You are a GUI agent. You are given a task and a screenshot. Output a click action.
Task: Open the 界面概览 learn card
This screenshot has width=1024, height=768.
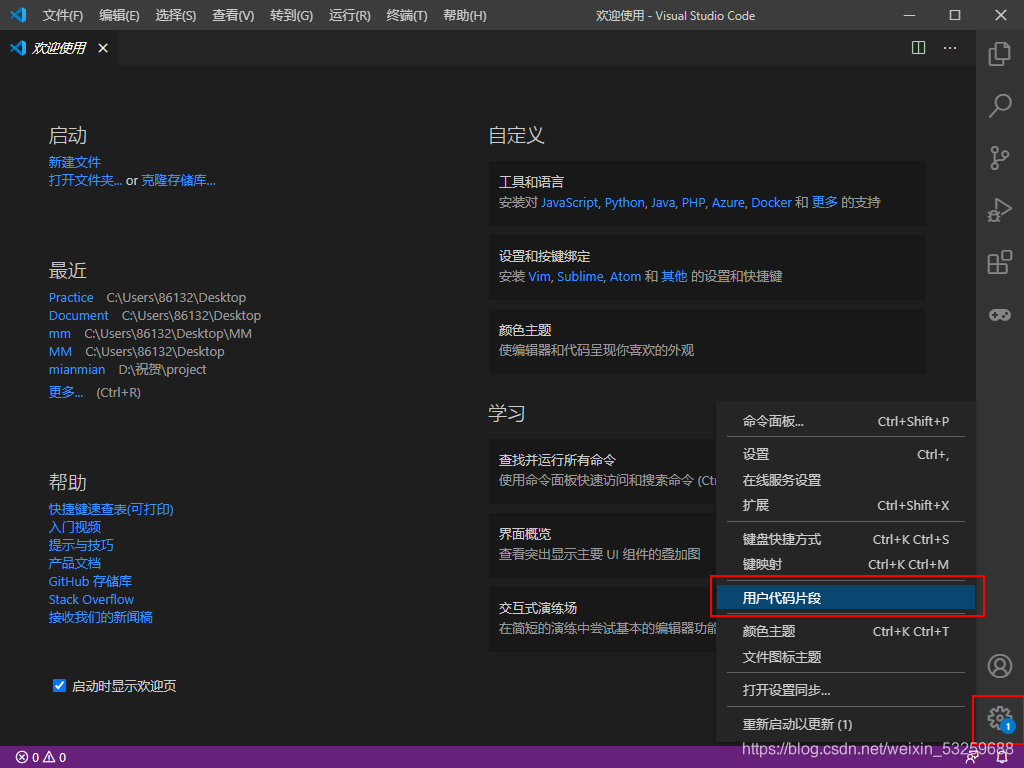click(x=602, y=545)
